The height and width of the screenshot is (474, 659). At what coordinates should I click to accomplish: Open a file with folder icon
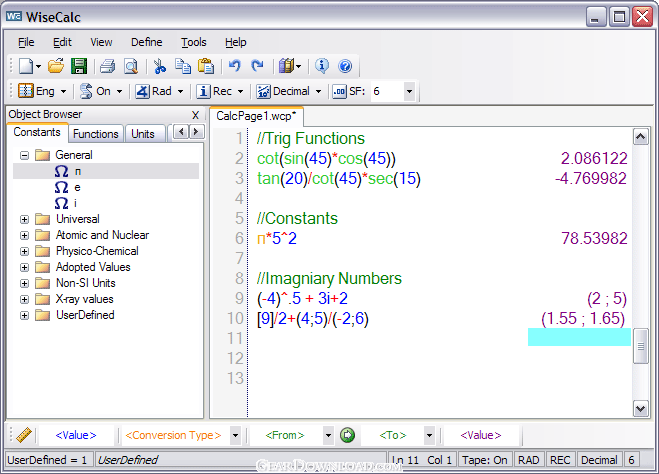[x=55, y=66]
